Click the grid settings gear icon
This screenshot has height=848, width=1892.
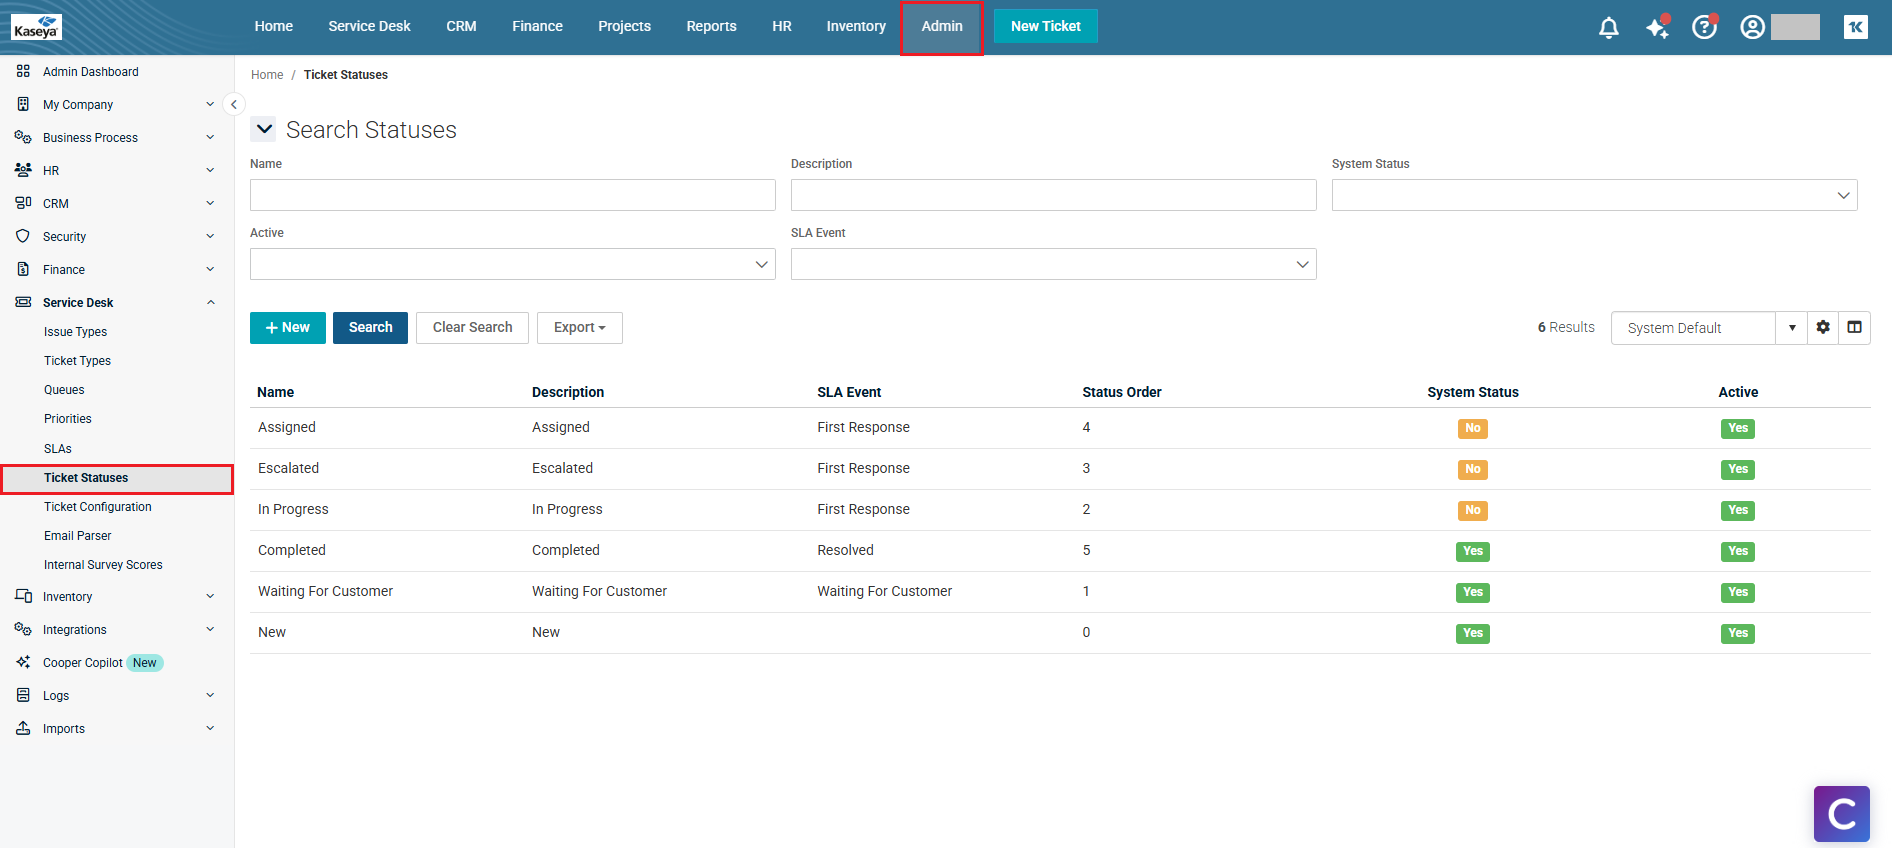coord(1823,328)
